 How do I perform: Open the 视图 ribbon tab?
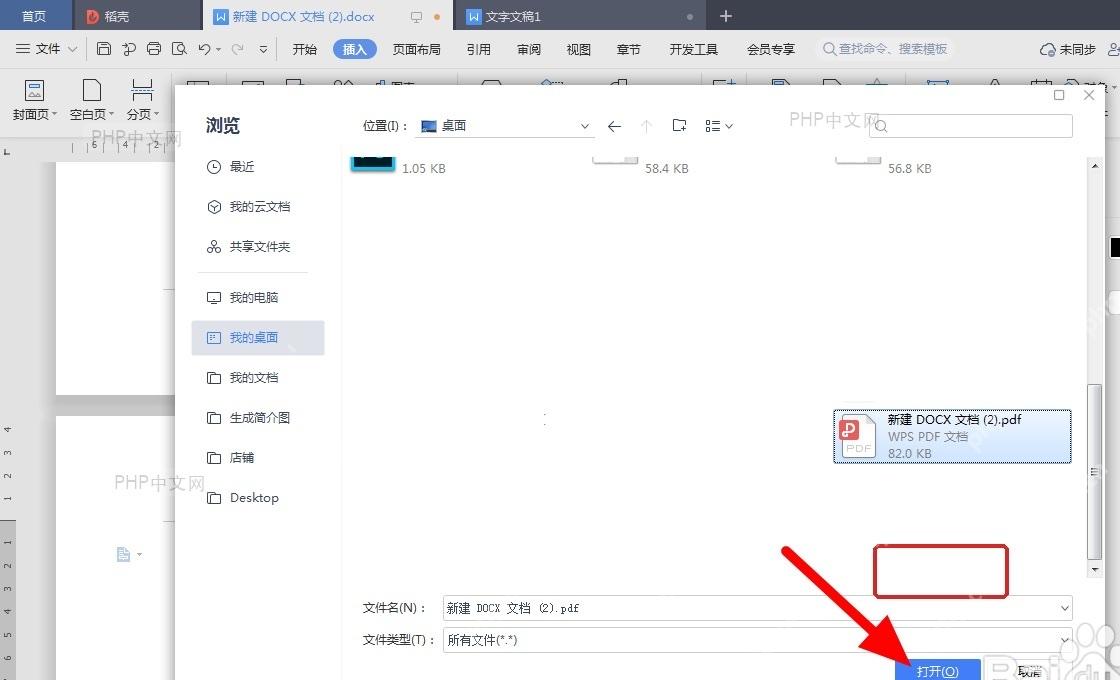pos(579,49)
